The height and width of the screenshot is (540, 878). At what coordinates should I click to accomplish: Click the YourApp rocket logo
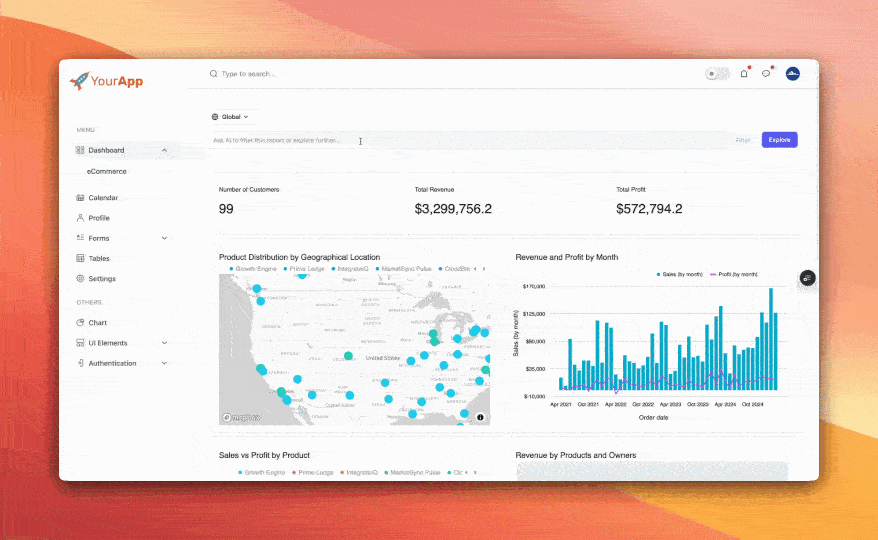click(x=80, y=79)
